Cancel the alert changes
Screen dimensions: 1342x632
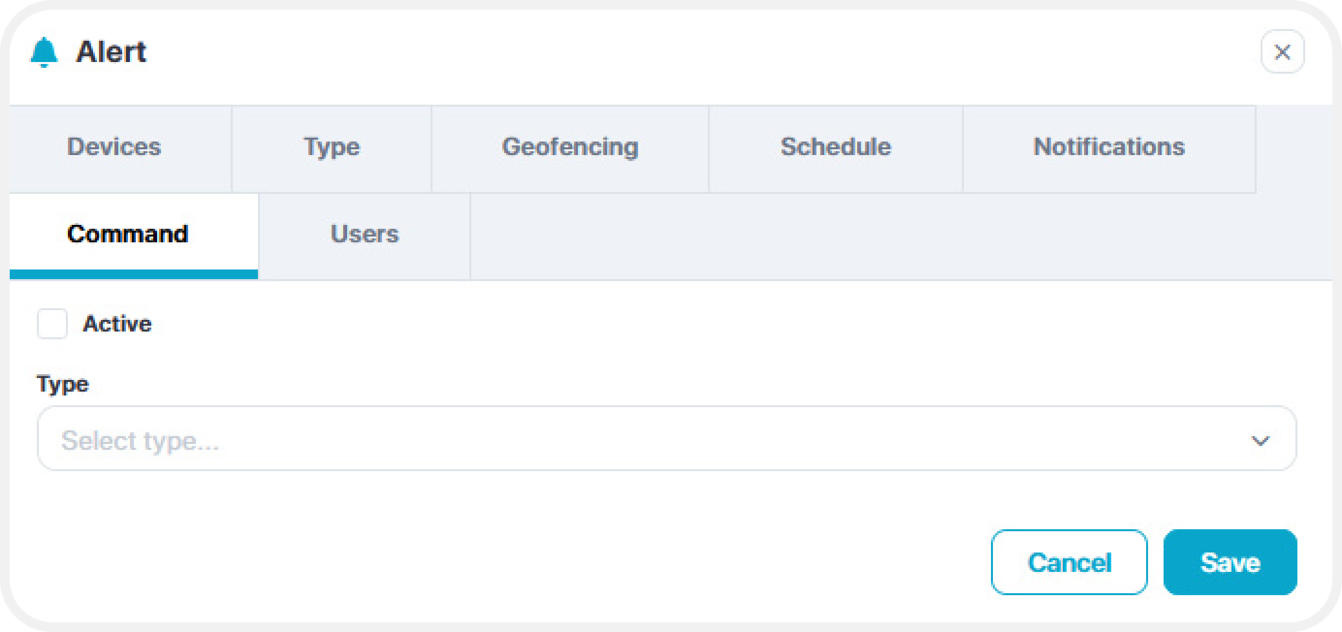[1069, 562]
